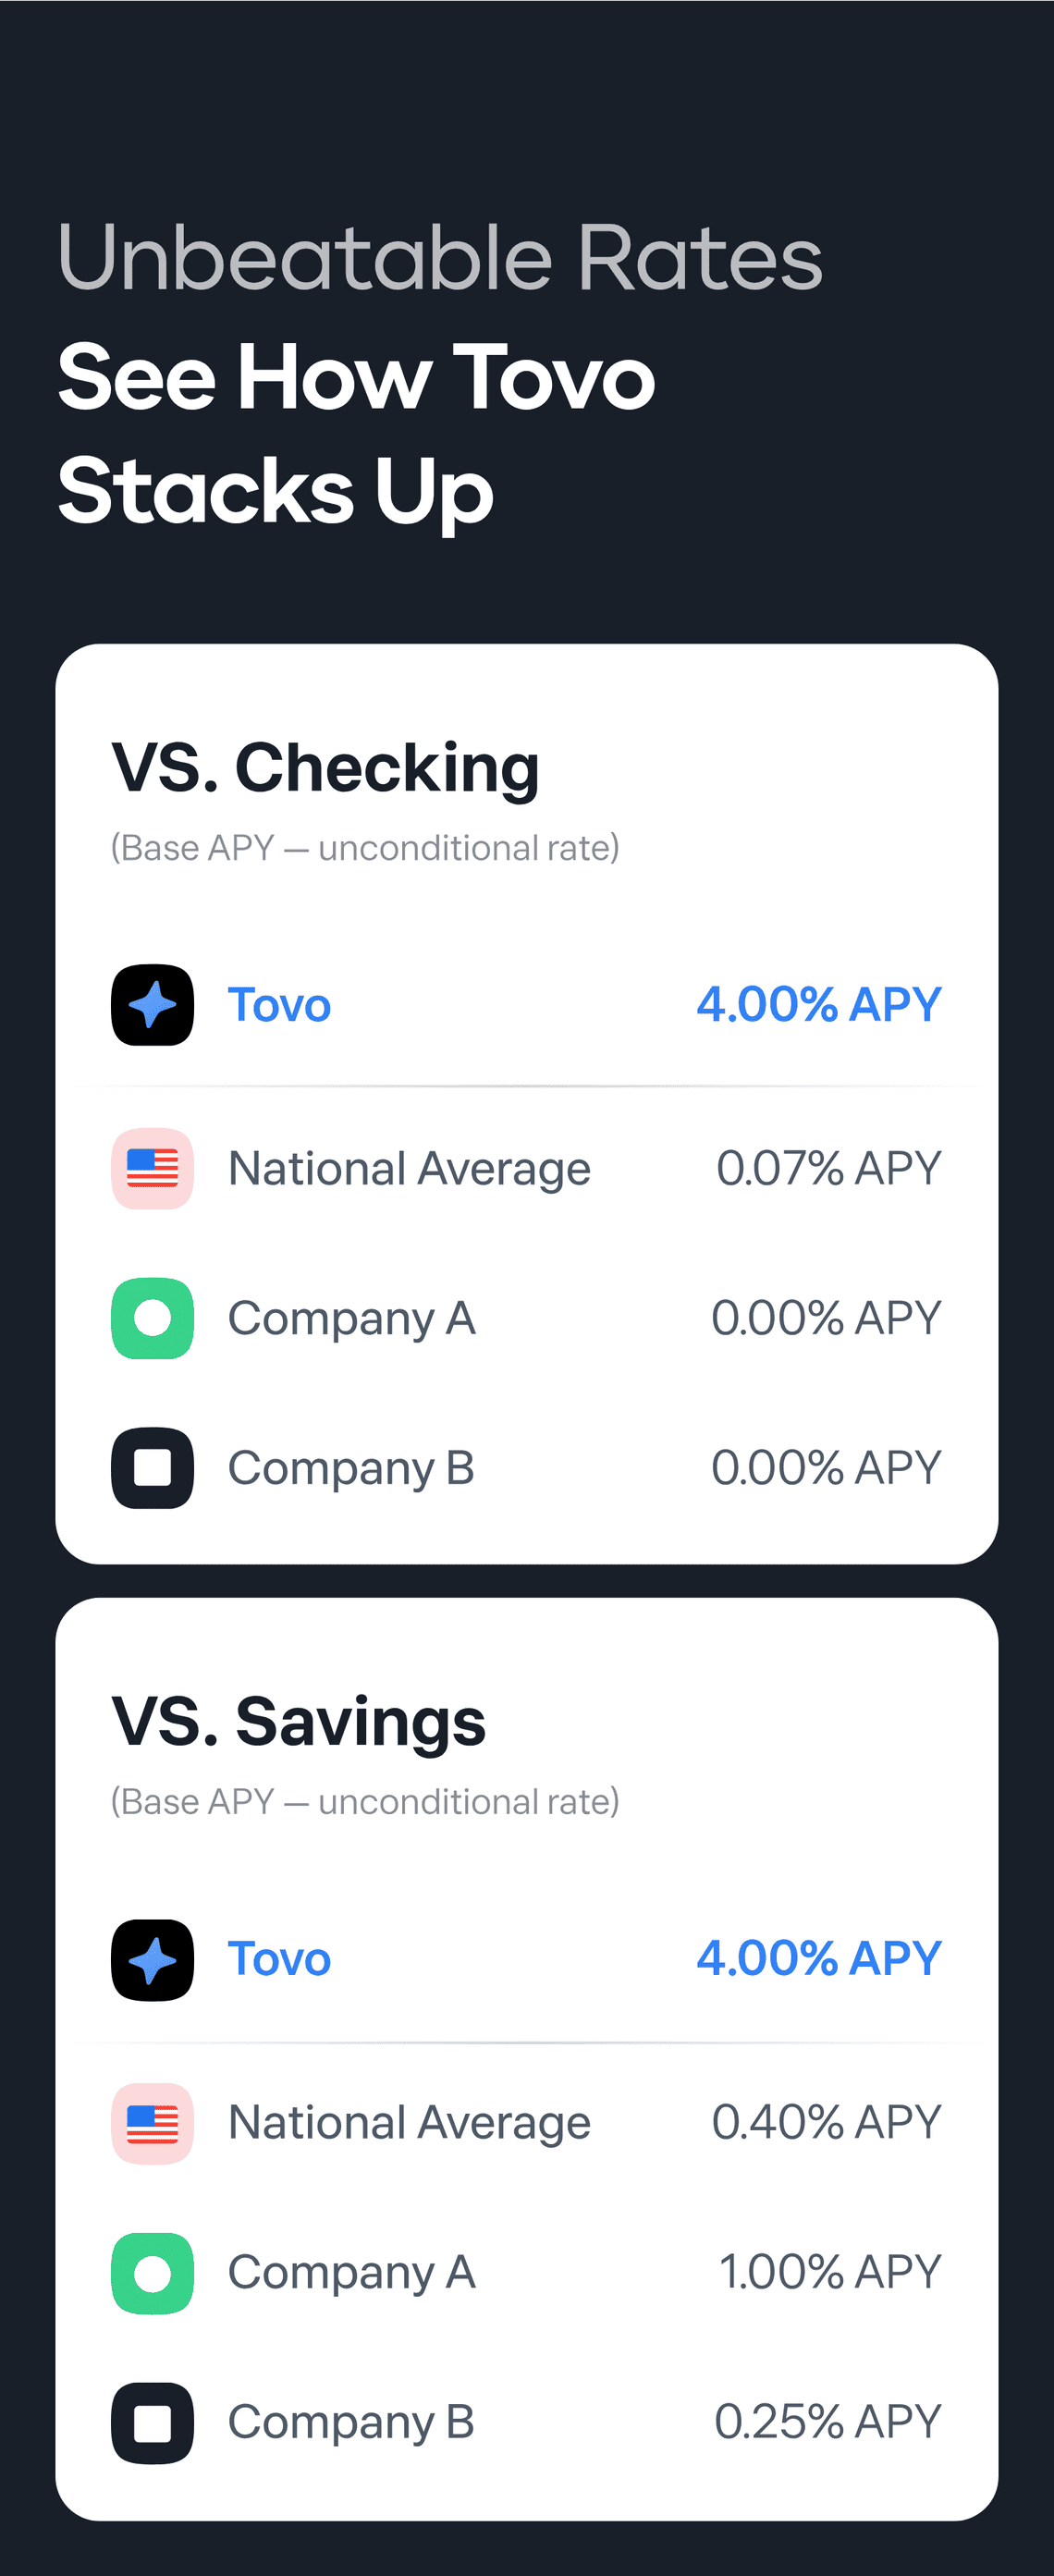Click the VS. Checking heading
This screenshot has width=1054, height=2576.
(x=325, y=768)
